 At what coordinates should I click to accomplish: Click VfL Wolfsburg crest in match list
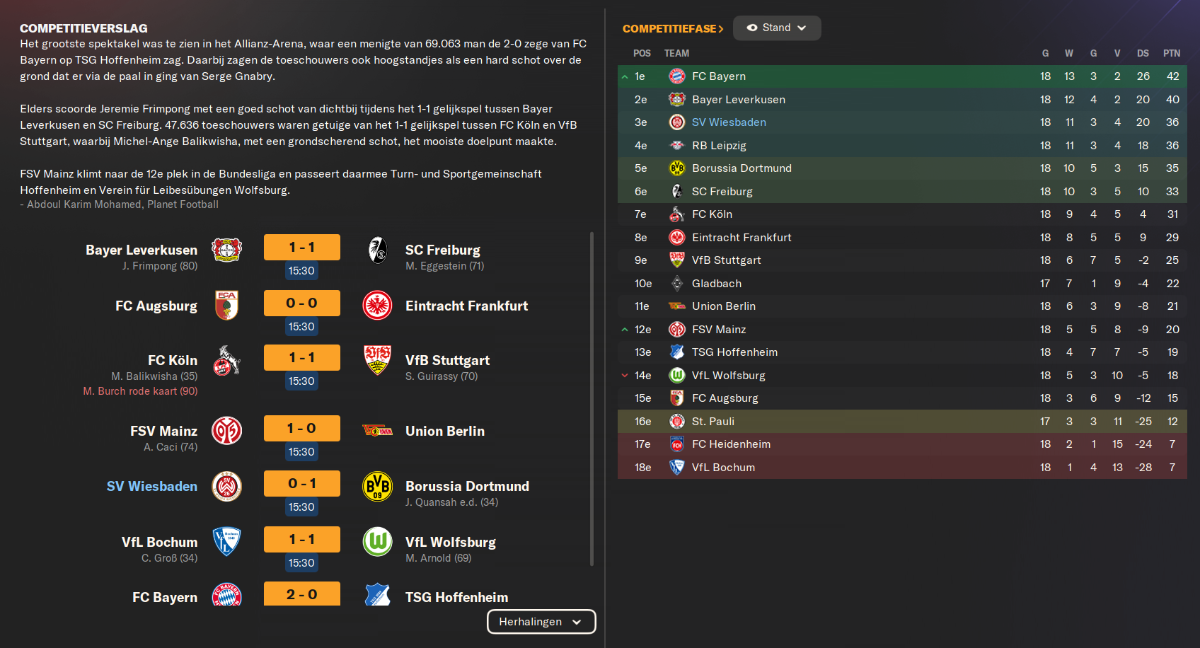pos(377,542)
